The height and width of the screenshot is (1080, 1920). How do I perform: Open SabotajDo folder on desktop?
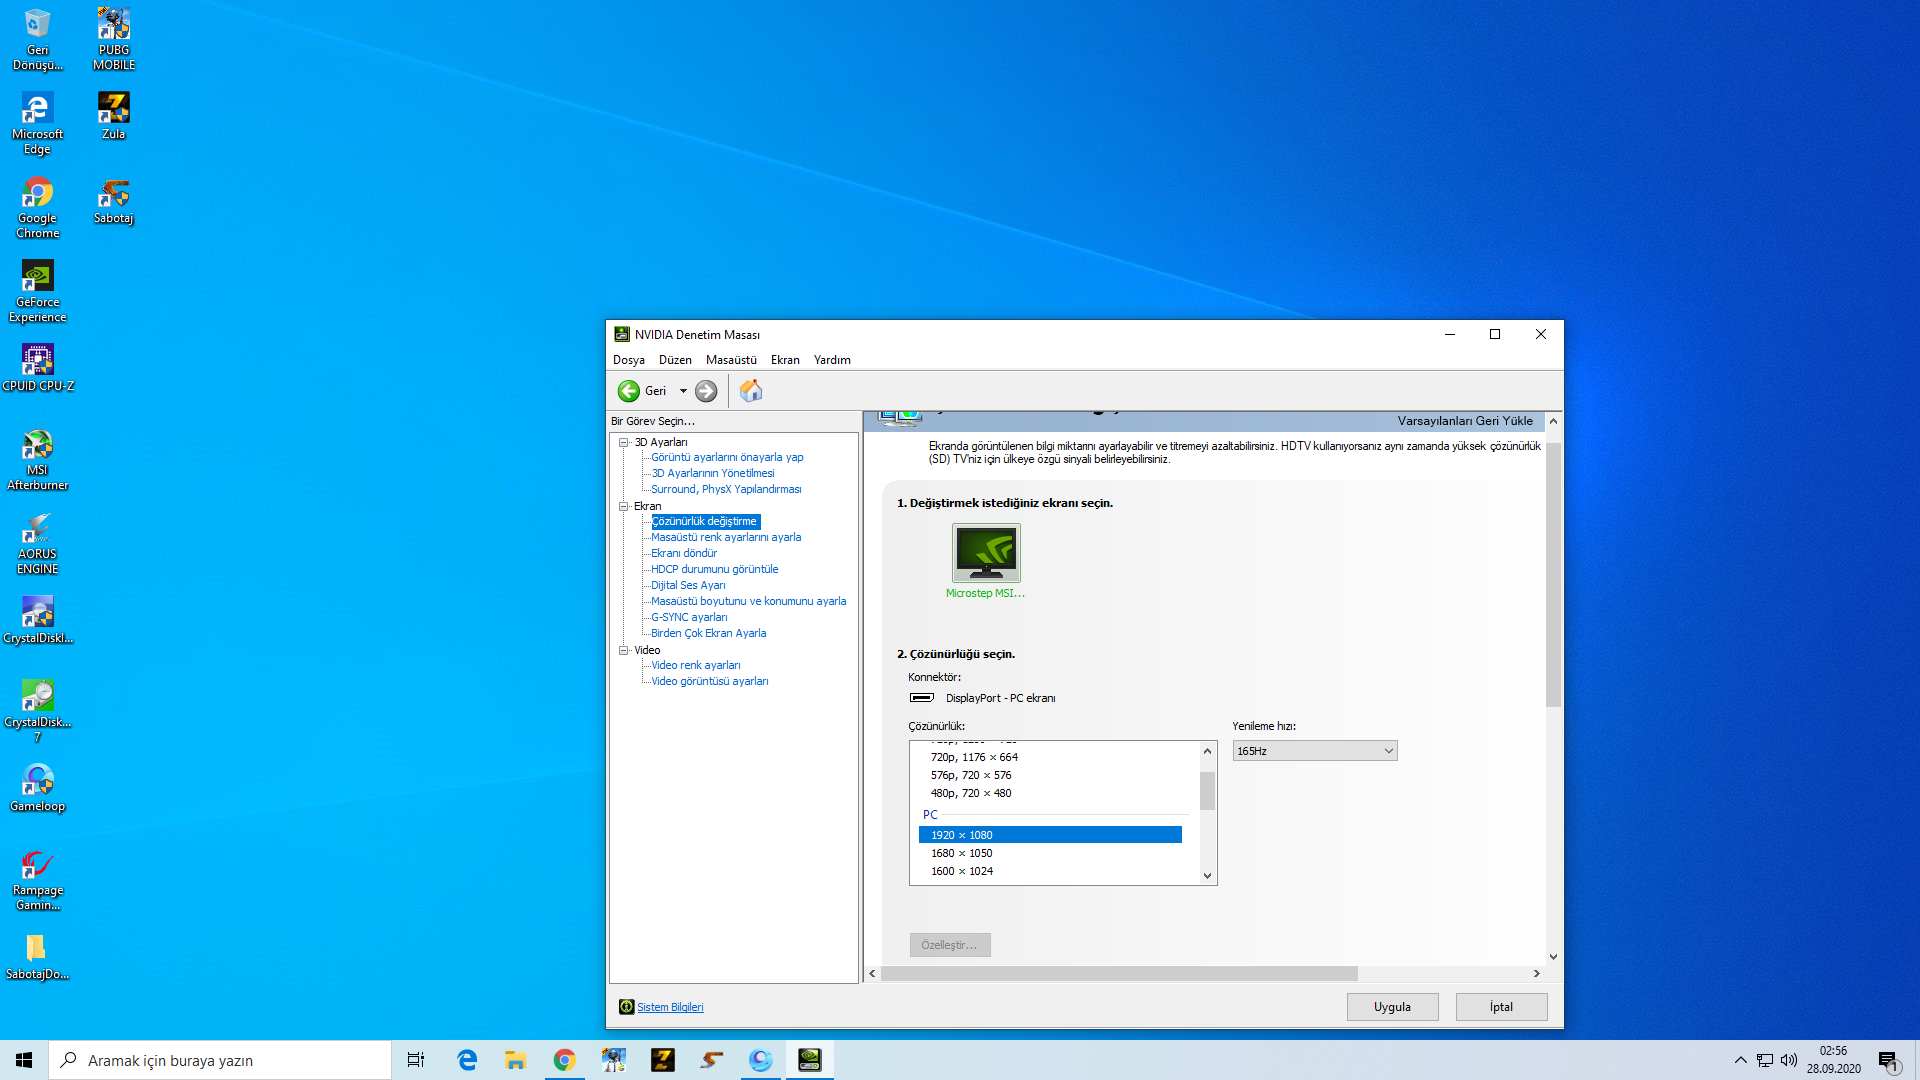click(38, 957)
